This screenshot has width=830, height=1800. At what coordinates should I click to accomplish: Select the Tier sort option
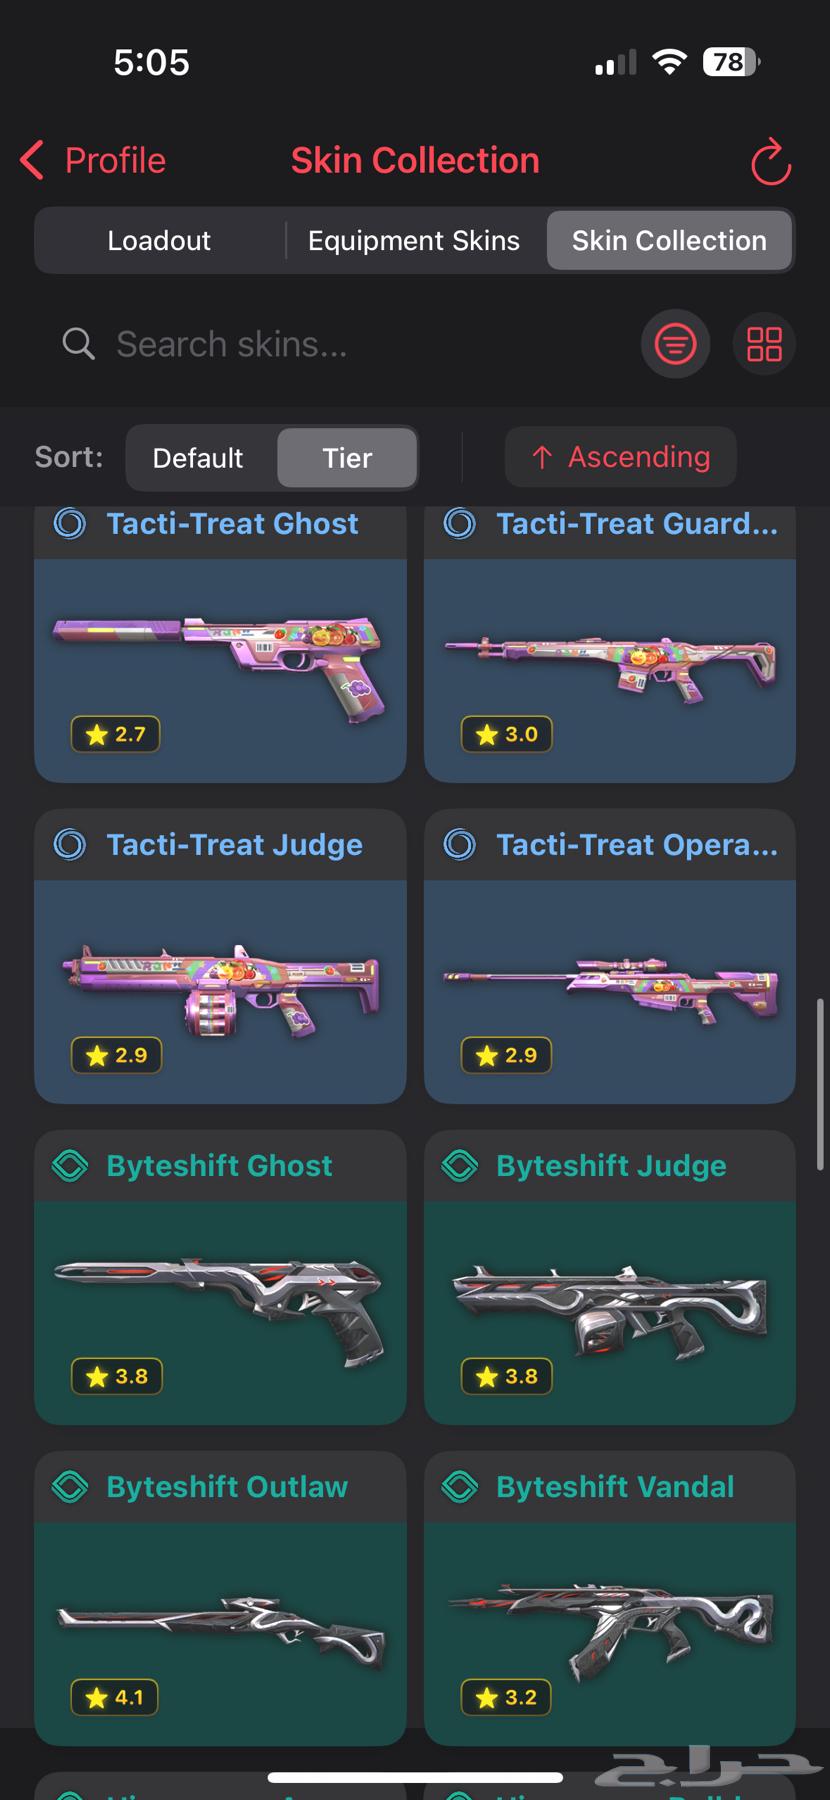click(x=347, y=458)
